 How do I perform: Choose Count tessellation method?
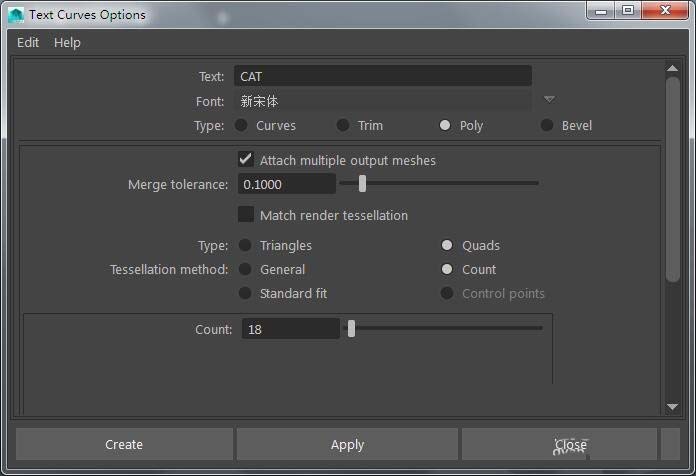(447, 269)
